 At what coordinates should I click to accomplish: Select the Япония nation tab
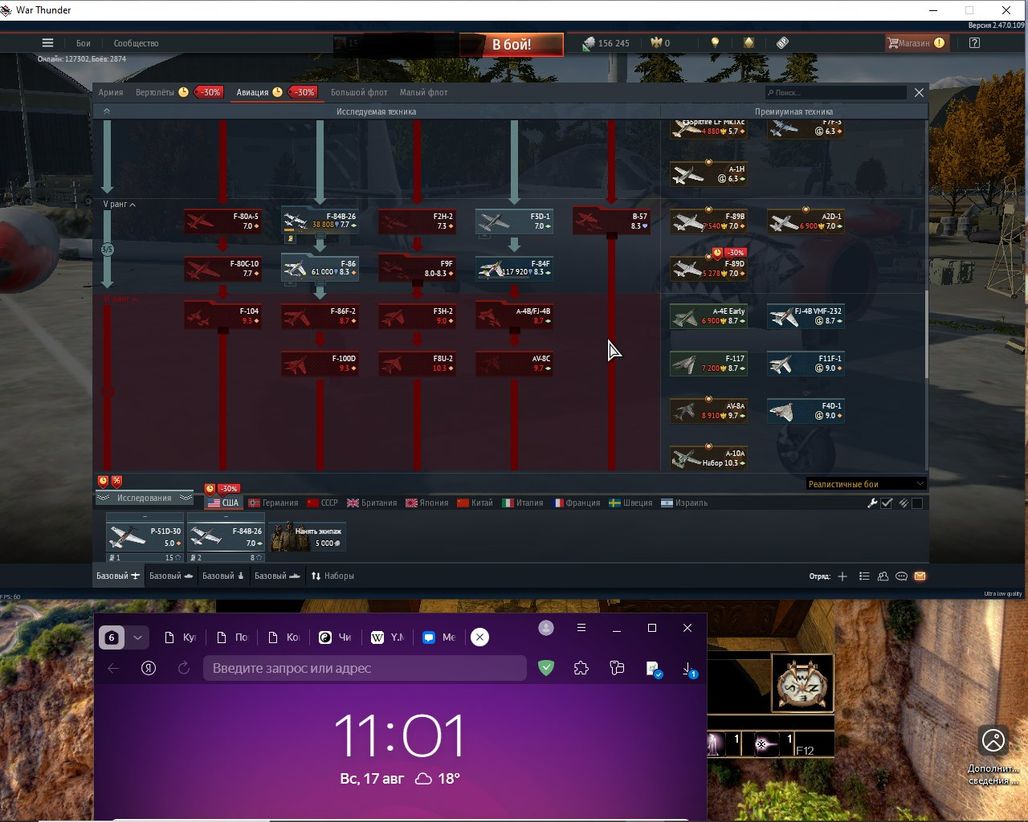point(427,503)
